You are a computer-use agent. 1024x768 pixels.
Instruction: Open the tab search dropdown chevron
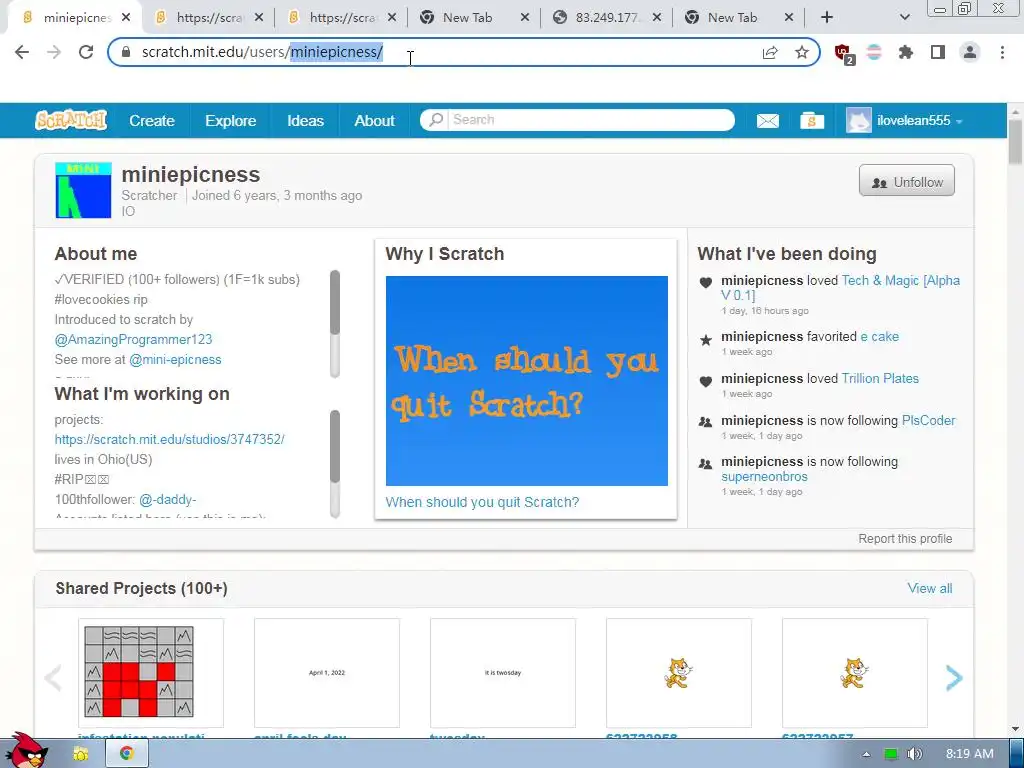(x=904, y=18)
